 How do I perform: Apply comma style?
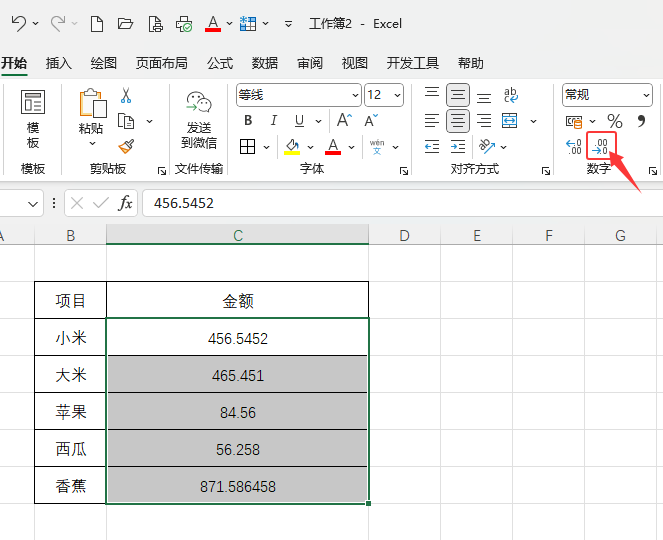tap(641, 121)
